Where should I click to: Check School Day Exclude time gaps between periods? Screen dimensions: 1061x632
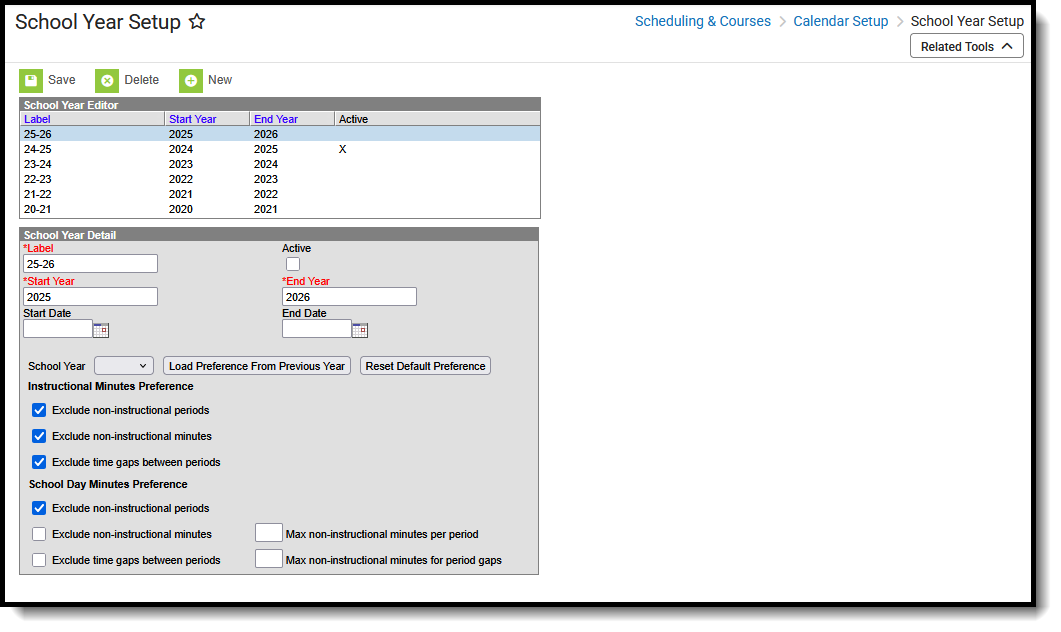click(x=39, y=560)
